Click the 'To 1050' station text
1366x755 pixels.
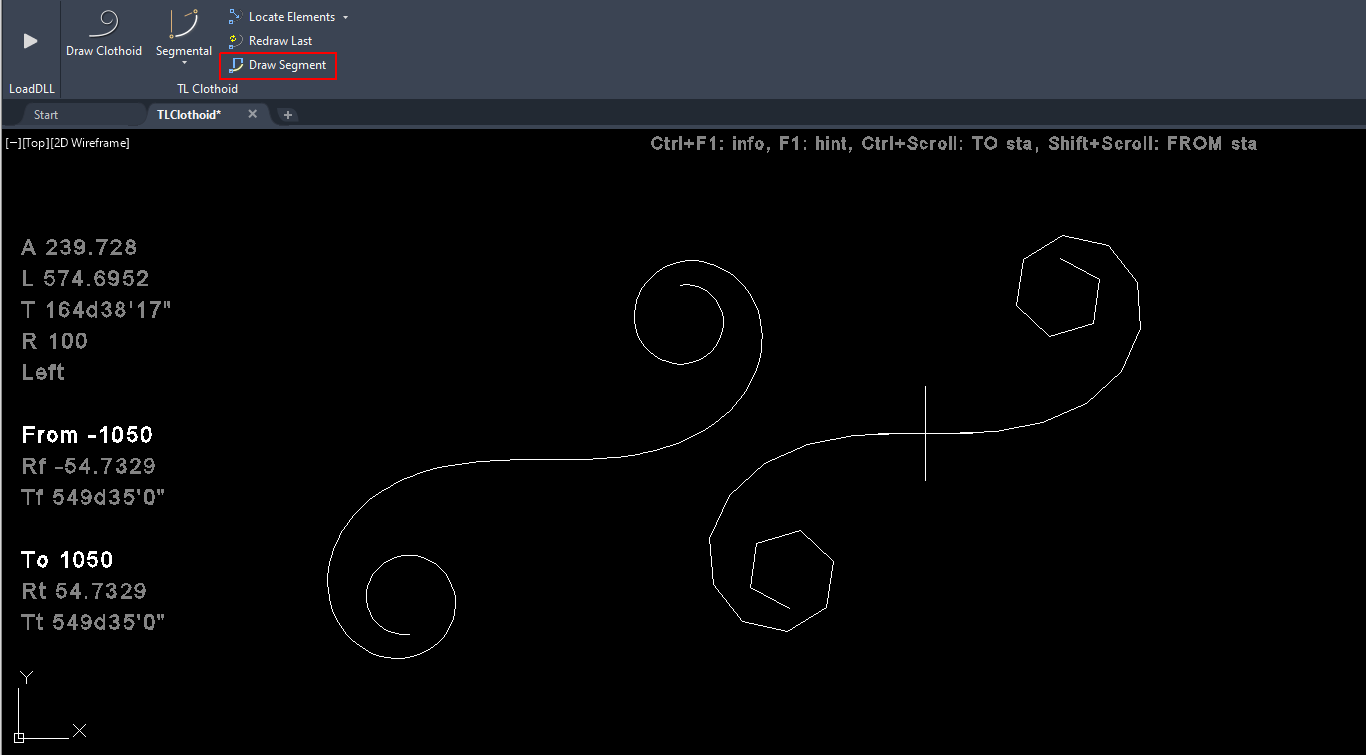[67, 560]
